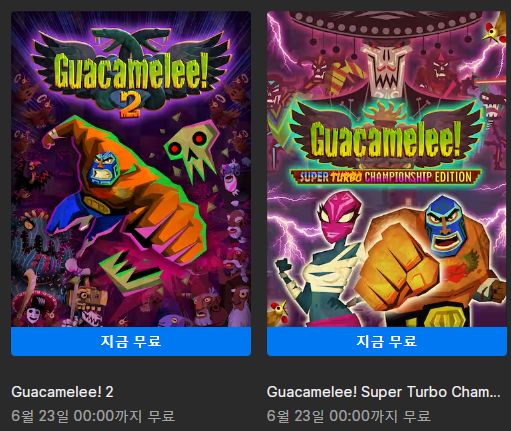
Task: Open the Guacamelee! 2 title link
Action: tap(62, 392)
